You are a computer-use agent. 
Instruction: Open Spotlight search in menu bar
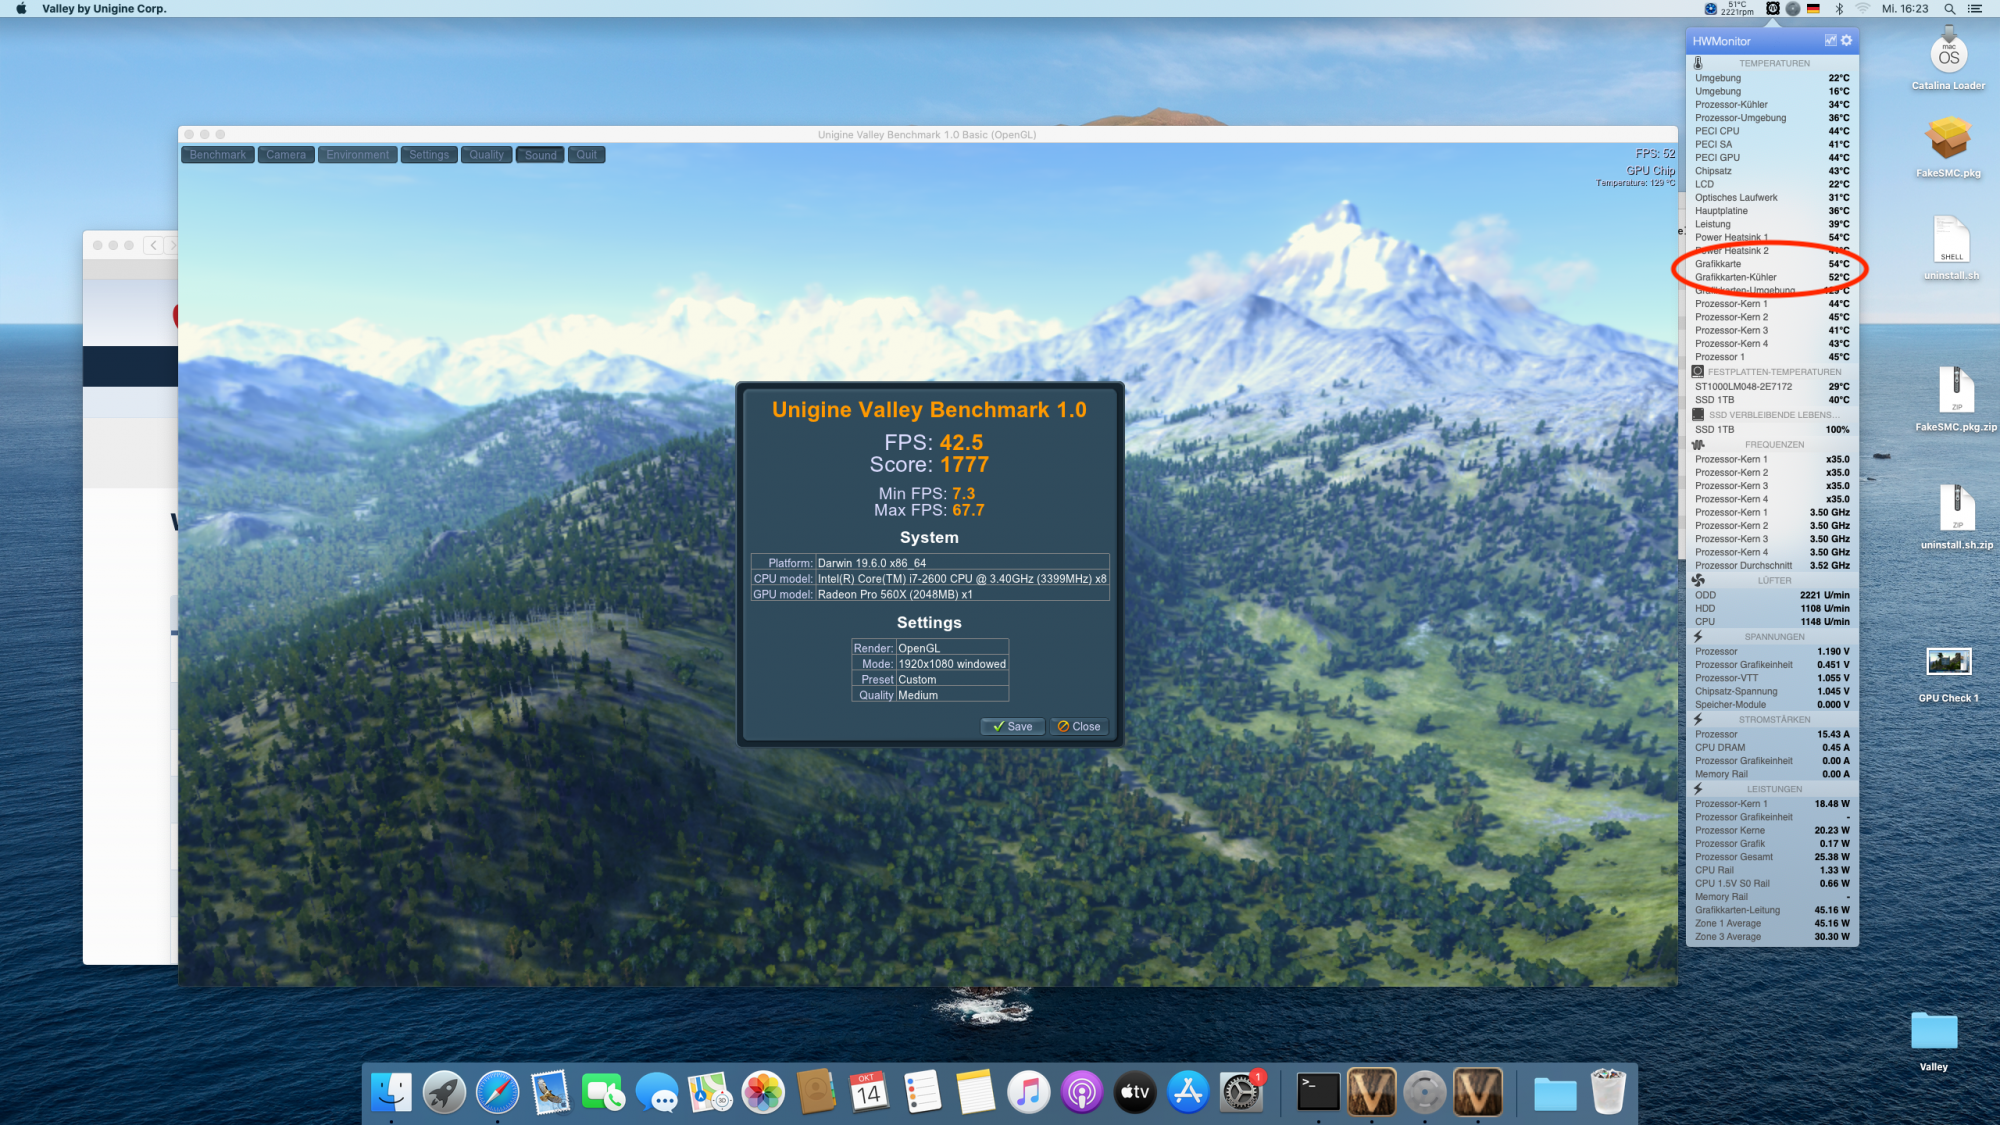point(1949,9)
